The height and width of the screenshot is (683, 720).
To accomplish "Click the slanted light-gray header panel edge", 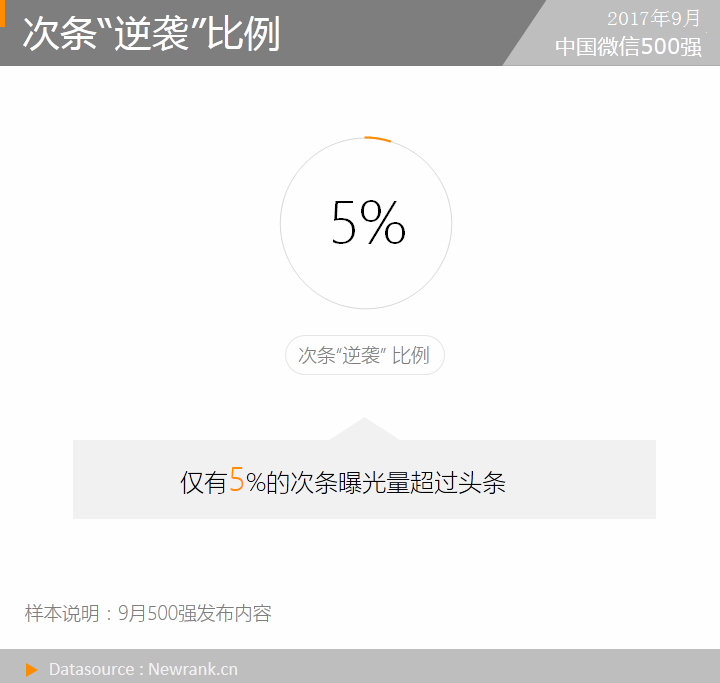I will coord(525,33).
